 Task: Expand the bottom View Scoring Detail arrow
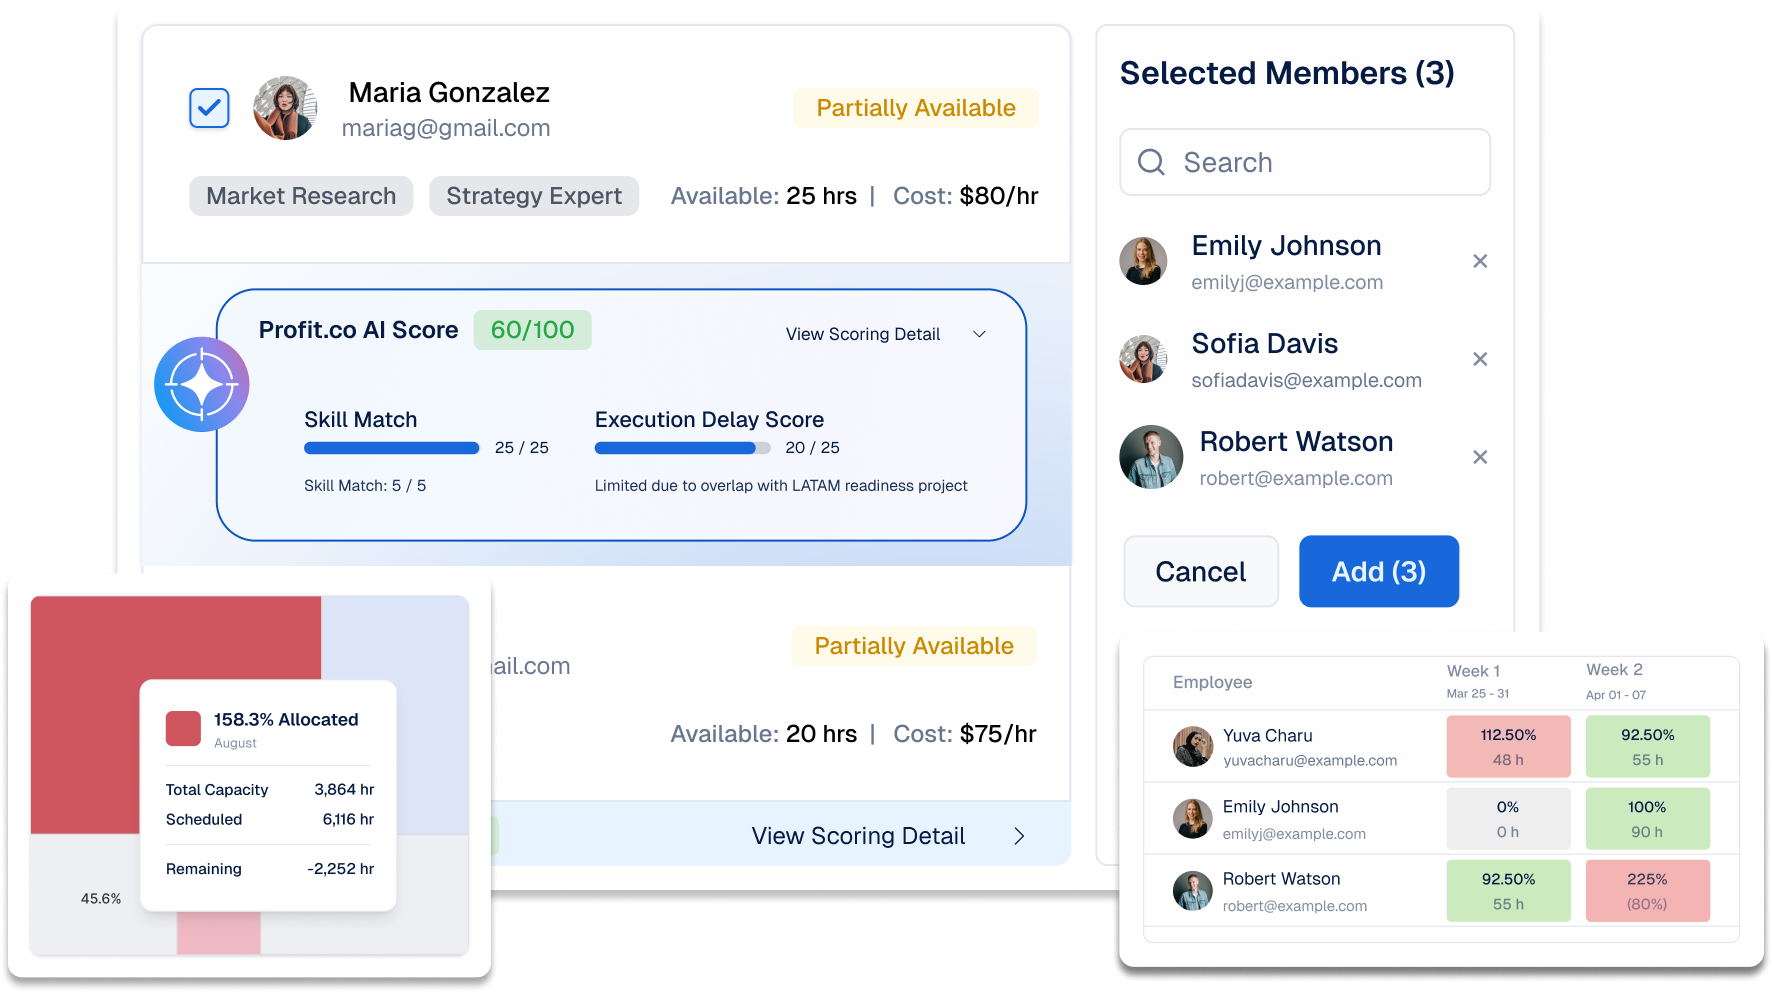point(1019,836)
